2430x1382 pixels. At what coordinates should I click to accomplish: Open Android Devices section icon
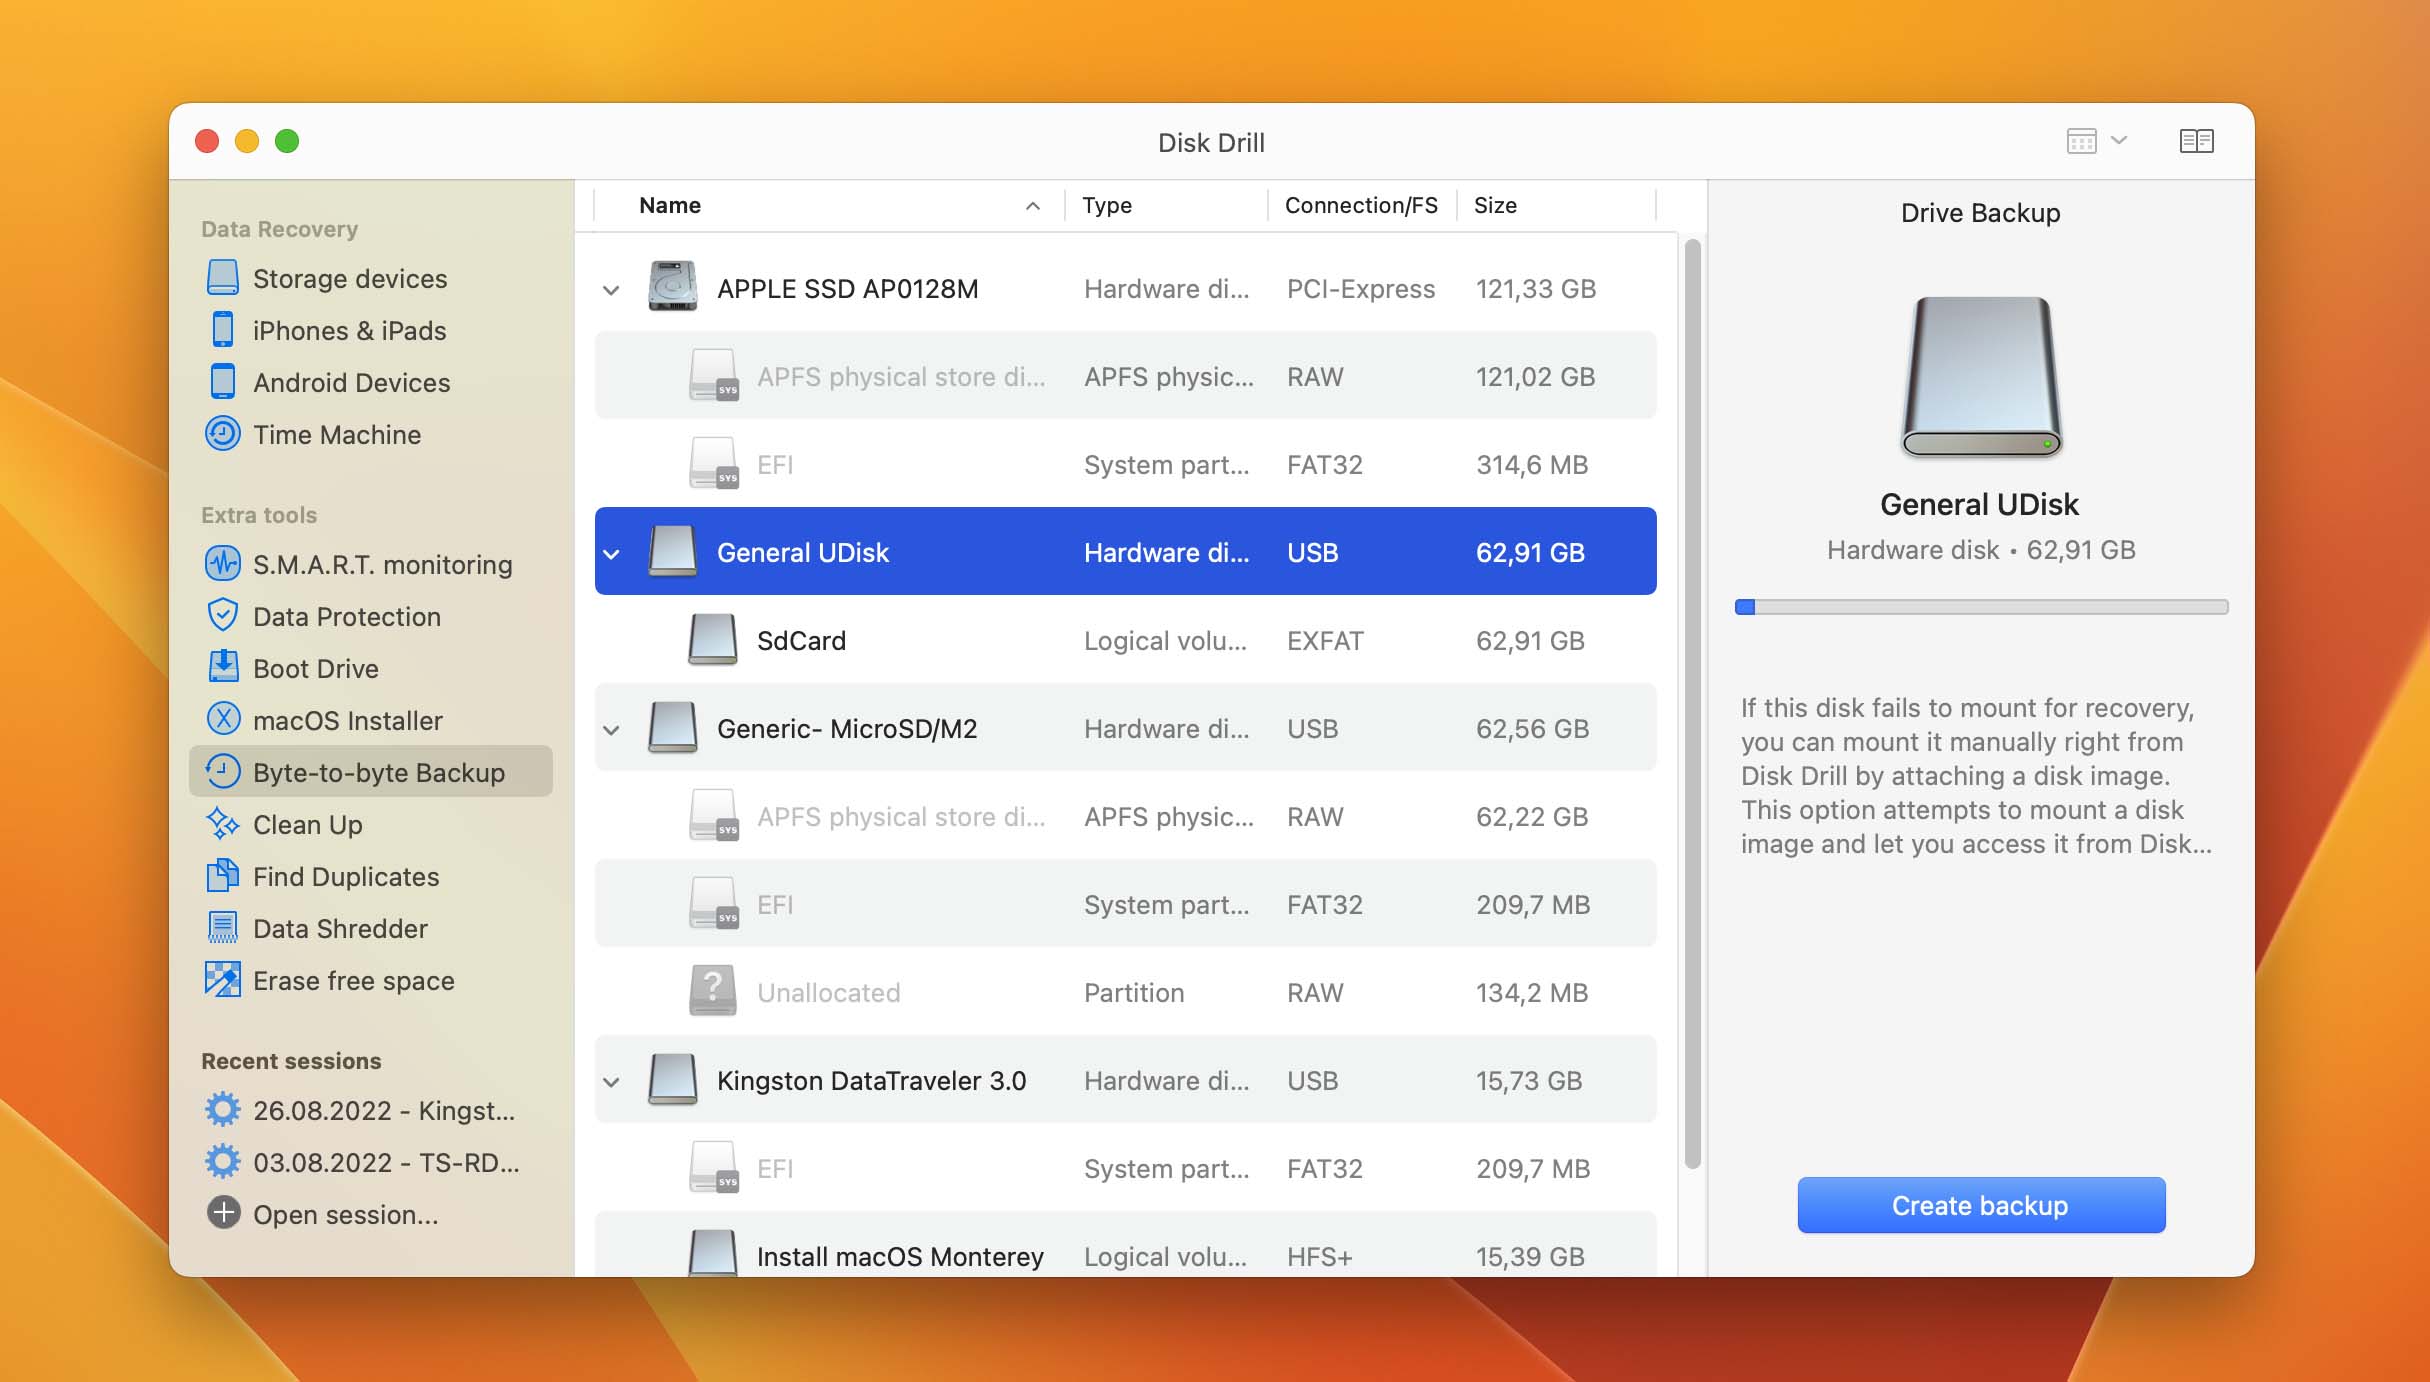click(223, 381)
